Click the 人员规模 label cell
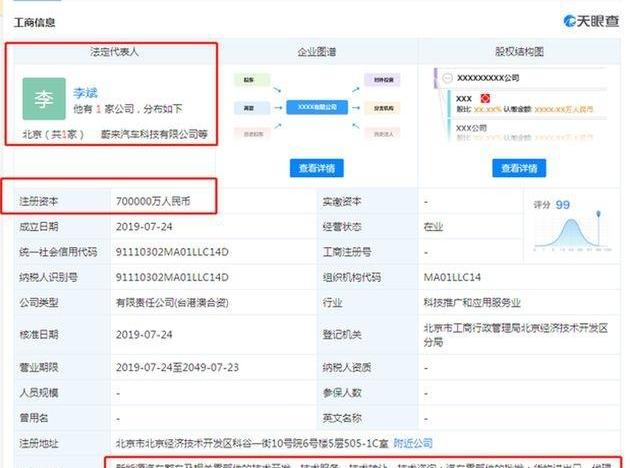Image resolution: width=630 pixels, height=468 pixels. [62, 393]
